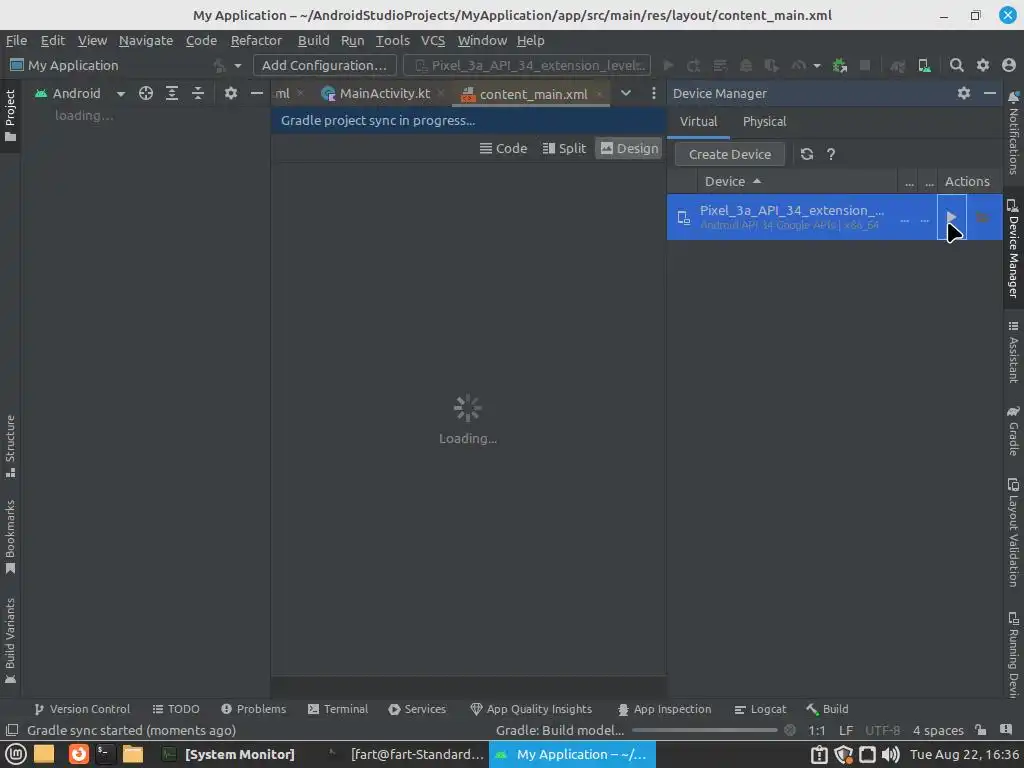Collapse all in Project panel
1024x768 pixels.
tap(198, 93)
